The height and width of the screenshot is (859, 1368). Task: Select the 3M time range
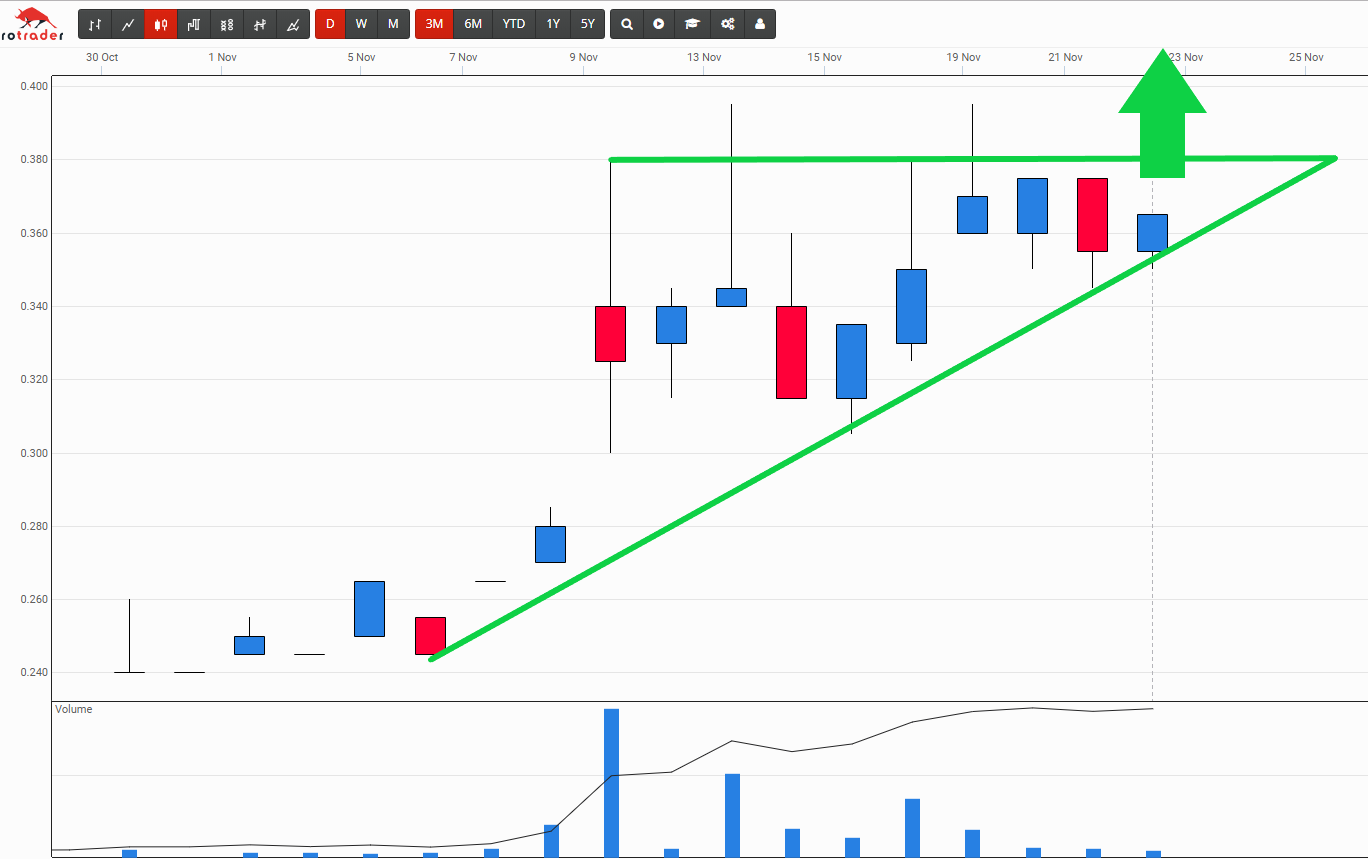pyautogui.click(x=434, y=24)
